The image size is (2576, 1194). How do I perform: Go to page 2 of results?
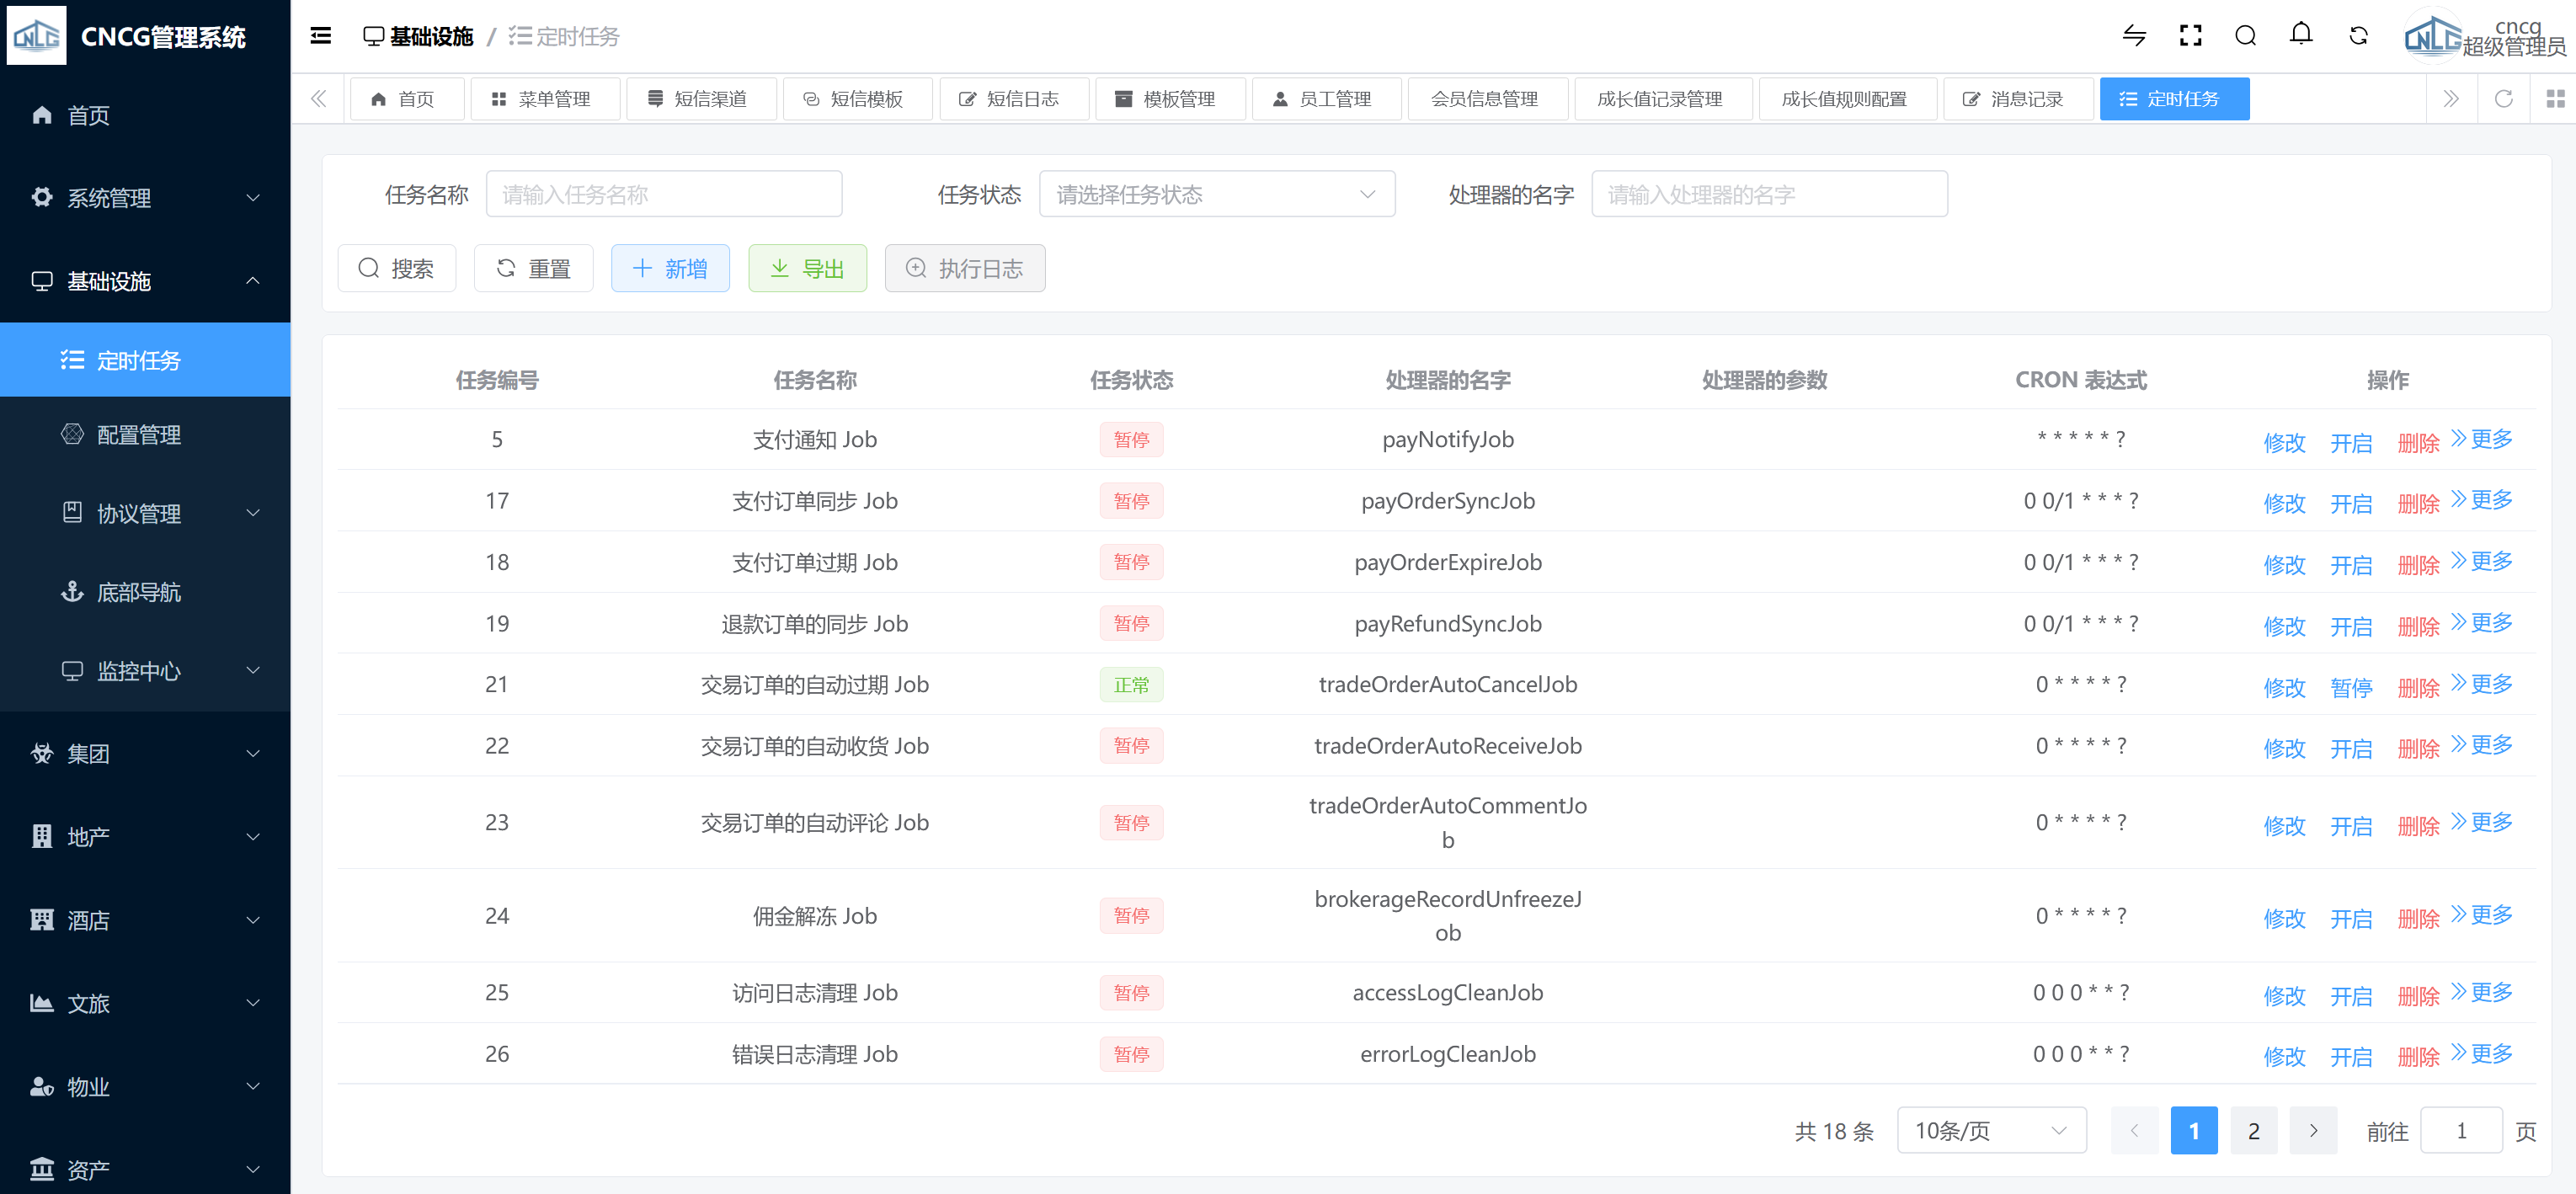pos(2253,1130)
